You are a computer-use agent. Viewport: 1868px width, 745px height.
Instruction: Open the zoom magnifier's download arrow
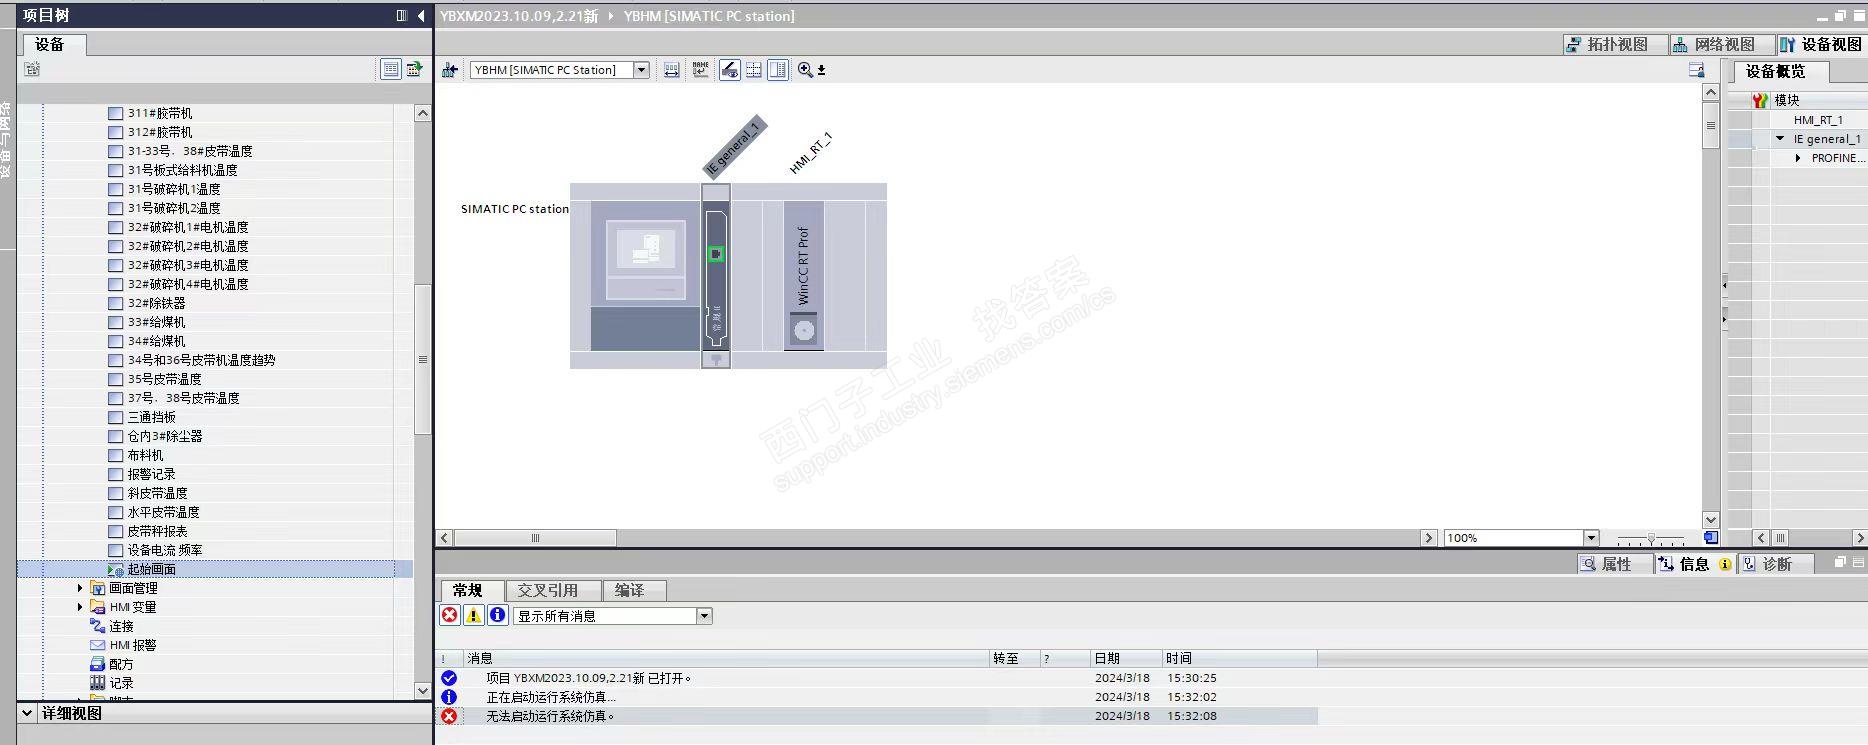click(822, 70)
